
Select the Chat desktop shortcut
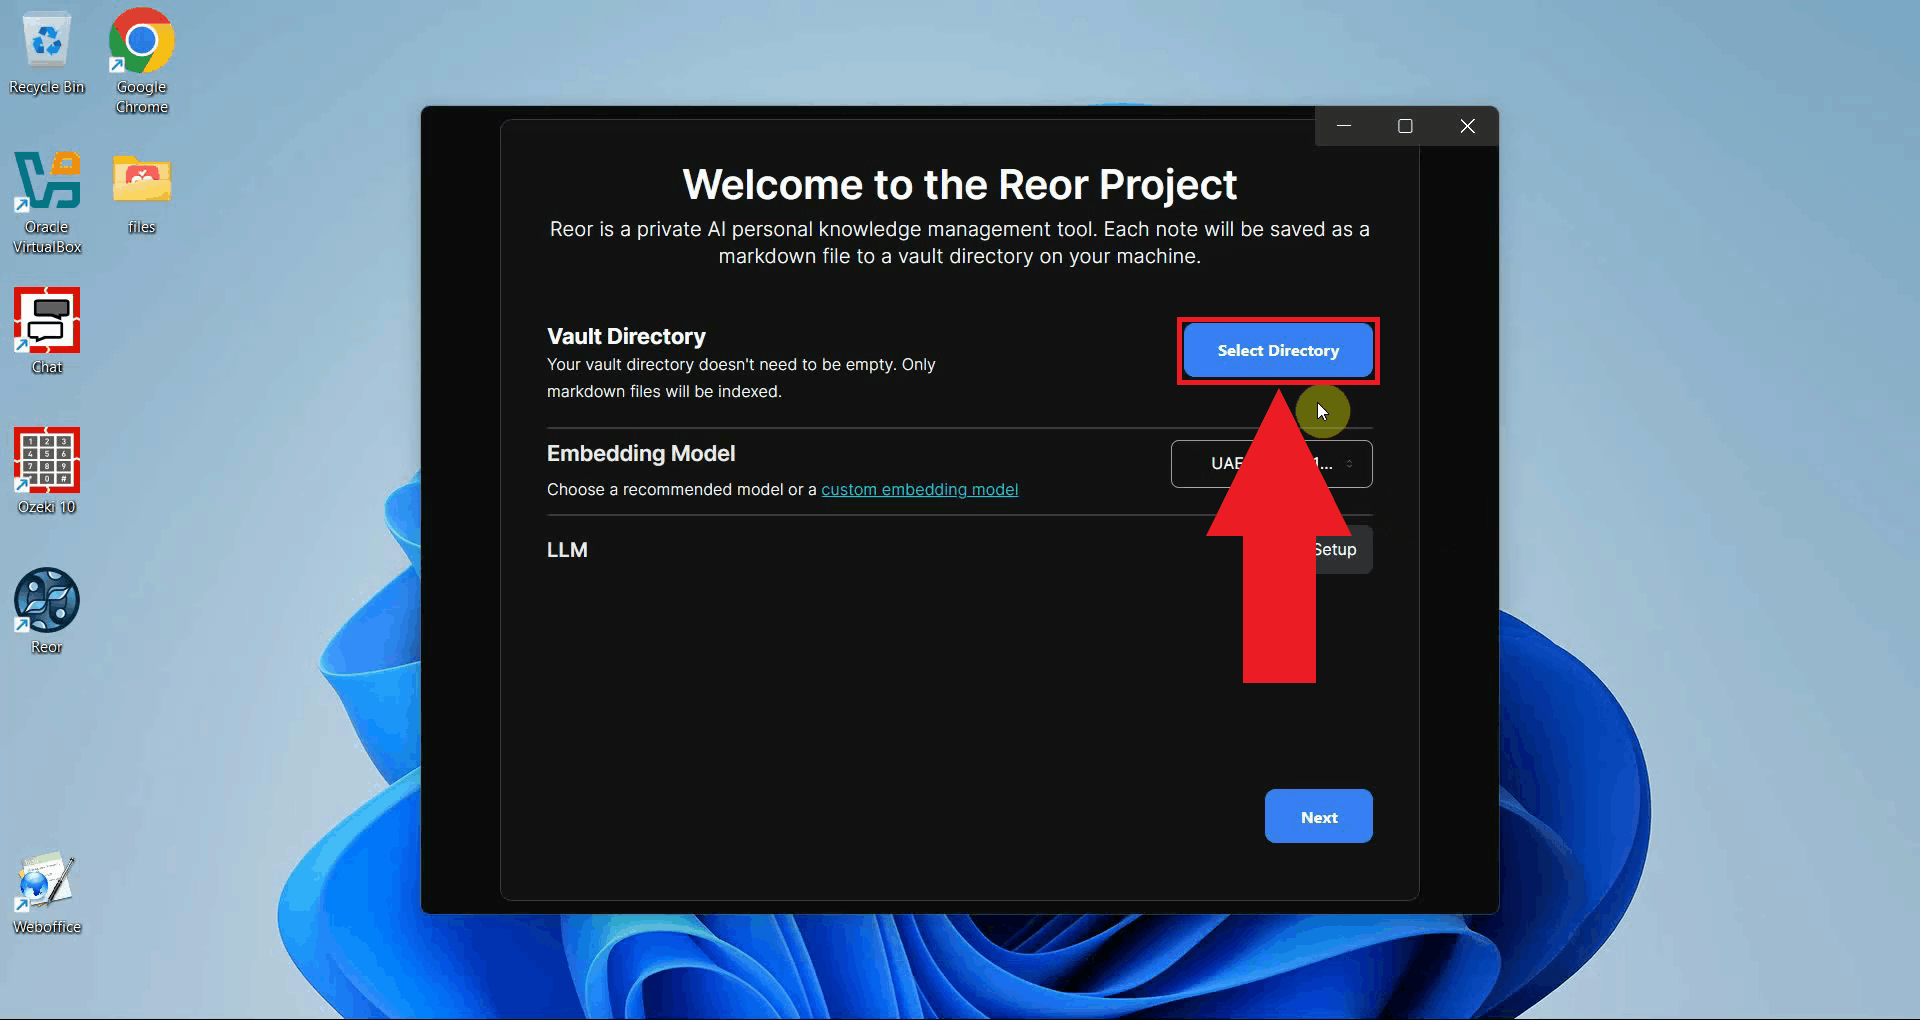coord(46,331)
